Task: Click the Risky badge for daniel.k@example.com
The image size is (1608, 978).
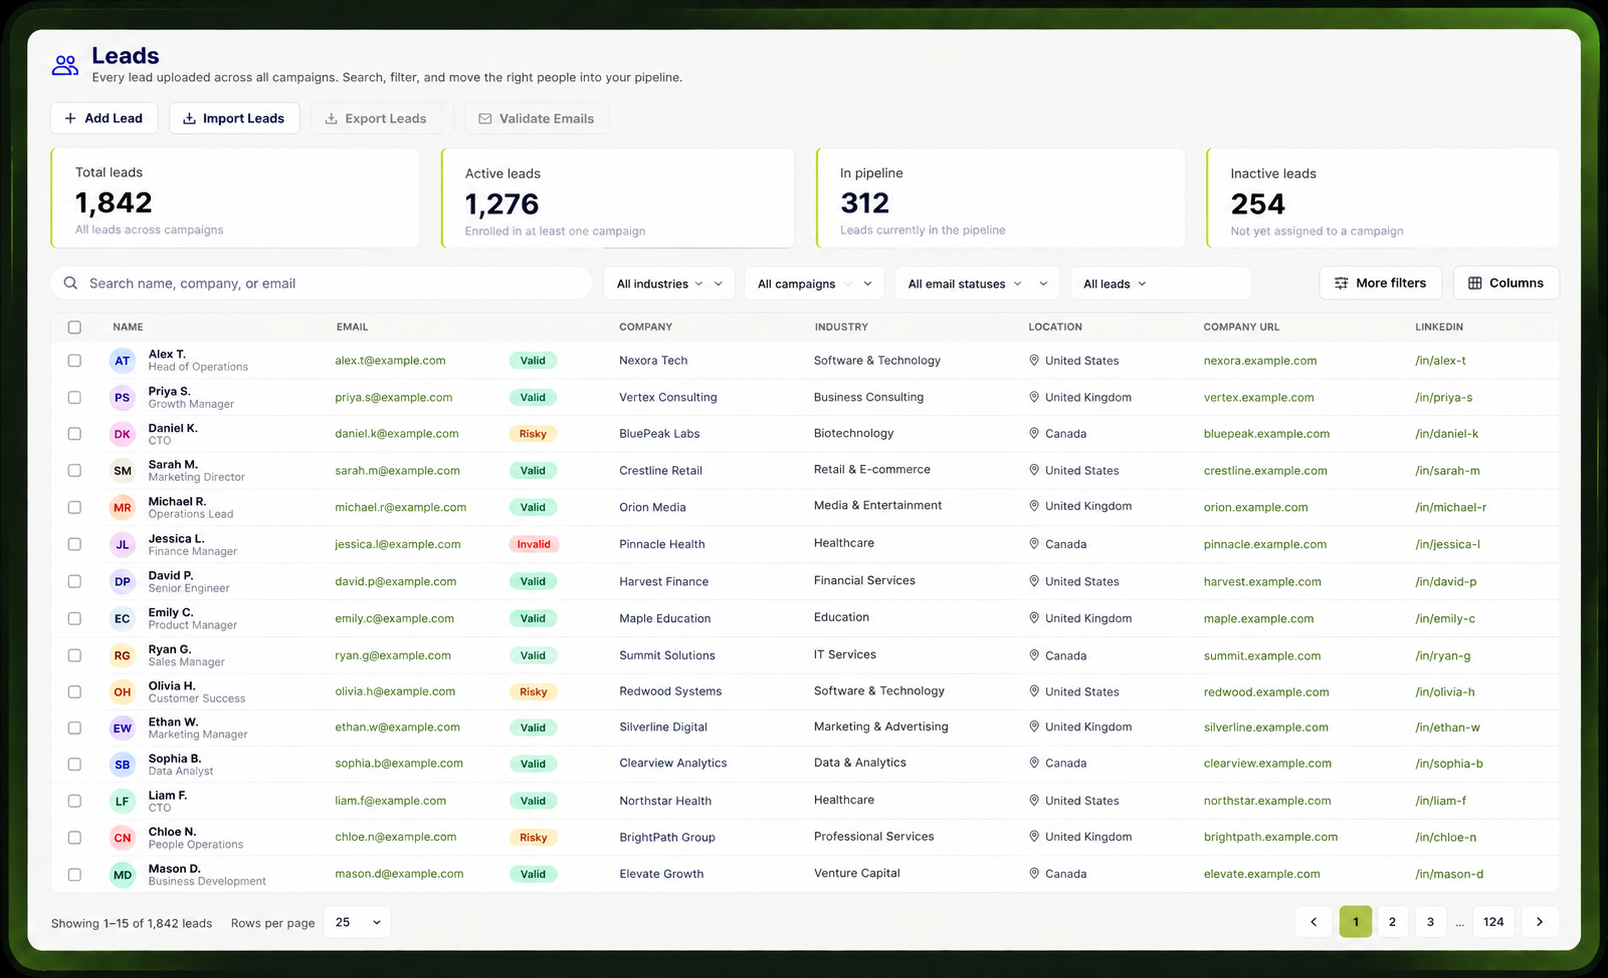Action: click(533, 434)
